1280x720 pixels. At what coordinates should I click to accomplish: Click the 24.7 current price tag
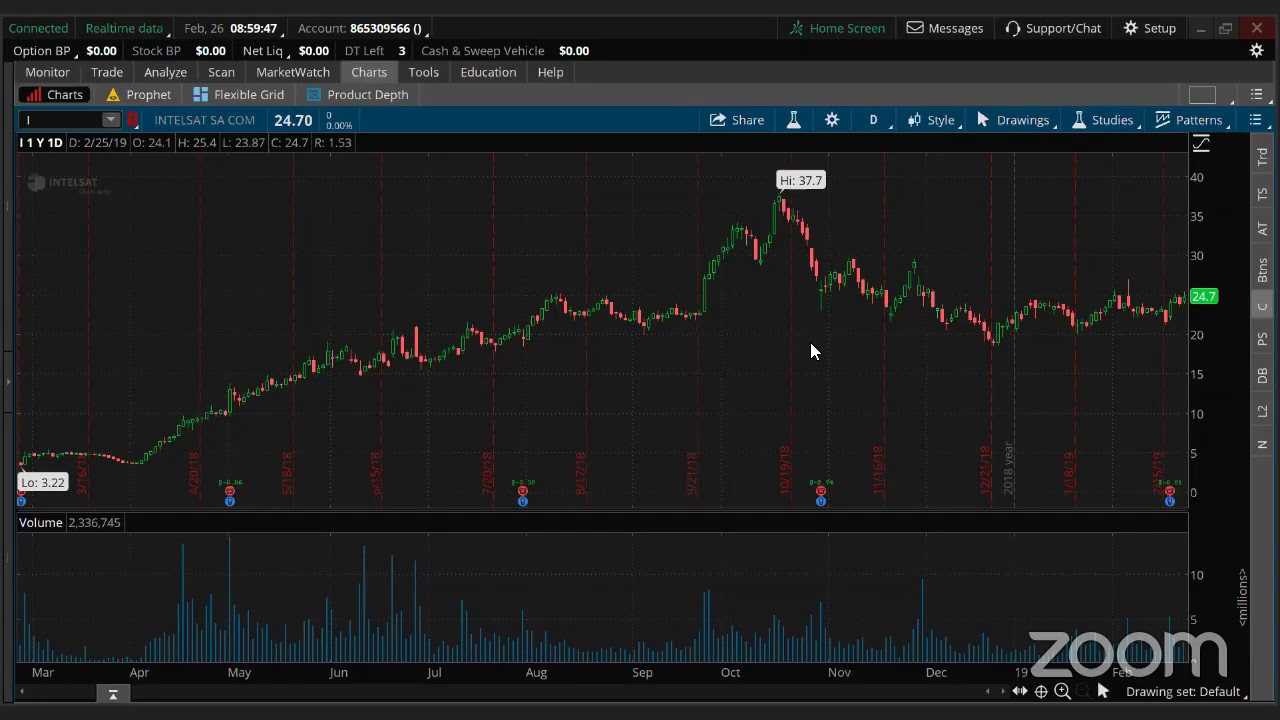[x=1203, y=297]
